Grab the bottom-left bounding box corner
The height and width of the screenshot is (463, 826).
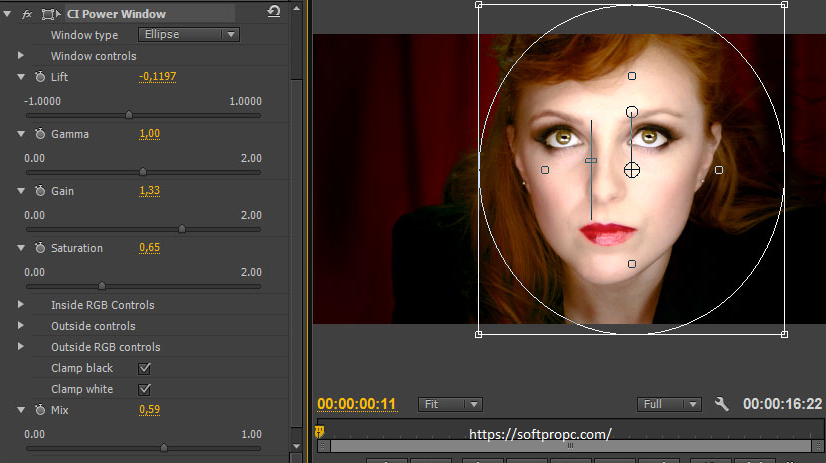pyautogui.click(x=478, y=334)
